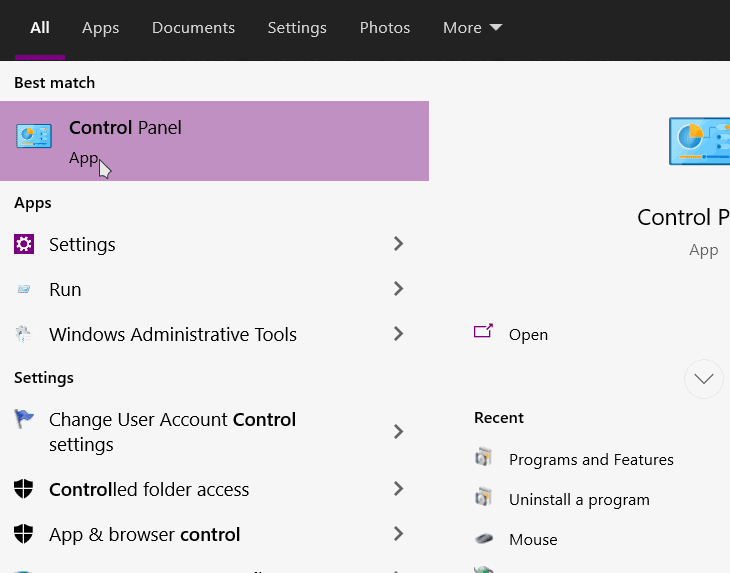Click the Run app icon
The height and width of the screenshot is (573, 730).
click(x=24, y=289)
